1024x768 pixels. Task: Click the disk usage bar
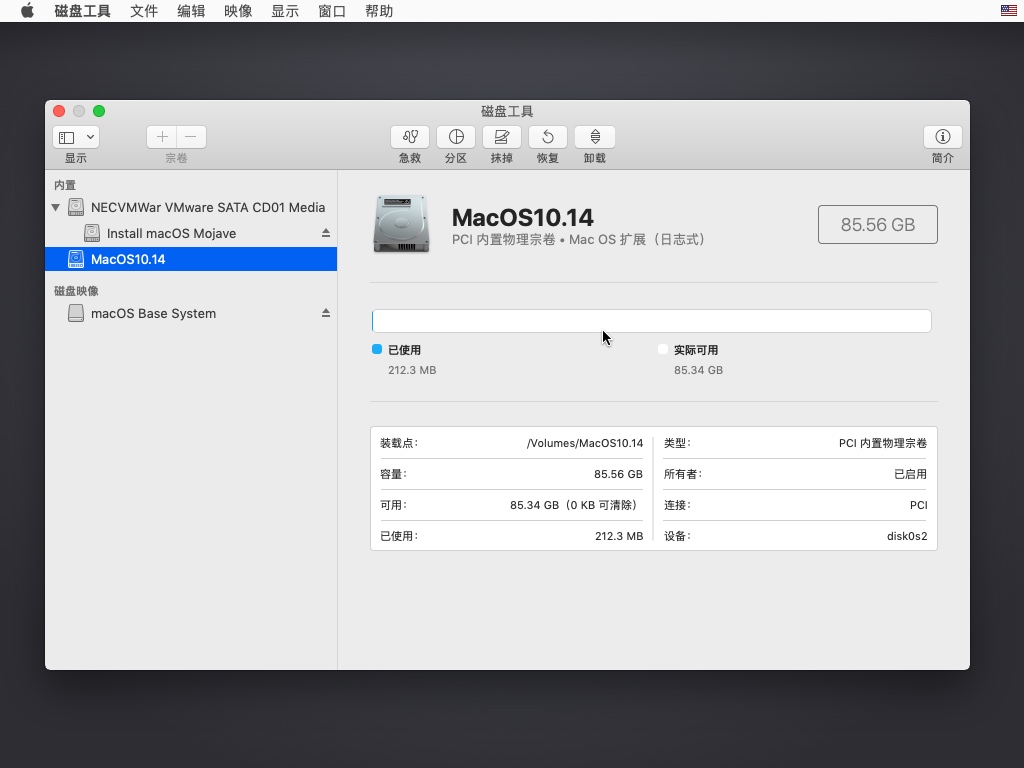coord(651,320)
